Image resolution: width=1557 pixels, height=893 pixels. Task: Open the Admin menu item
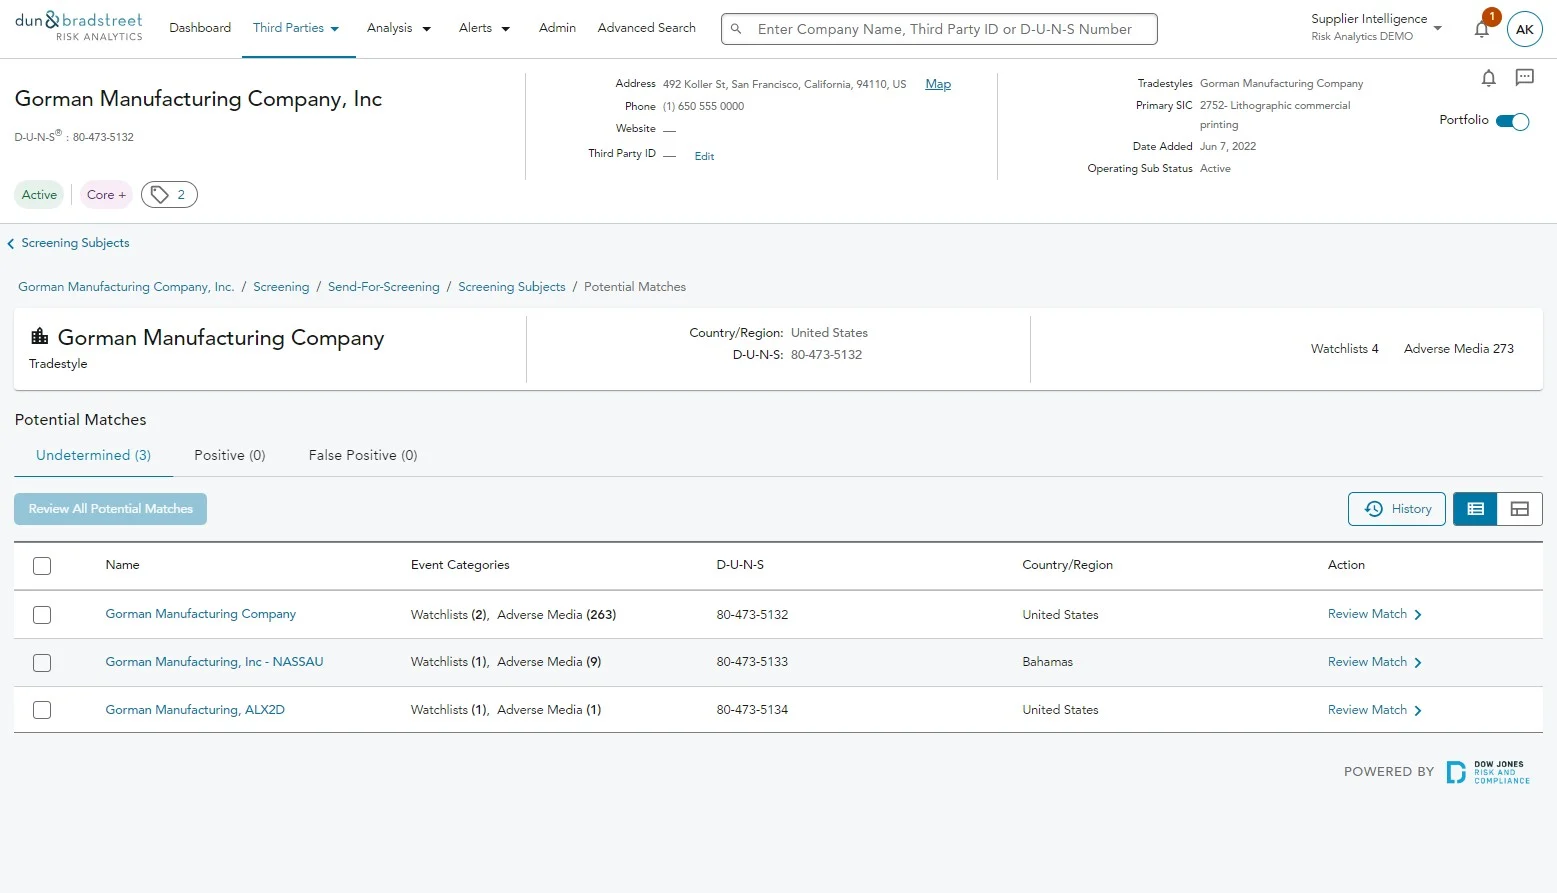557,28
